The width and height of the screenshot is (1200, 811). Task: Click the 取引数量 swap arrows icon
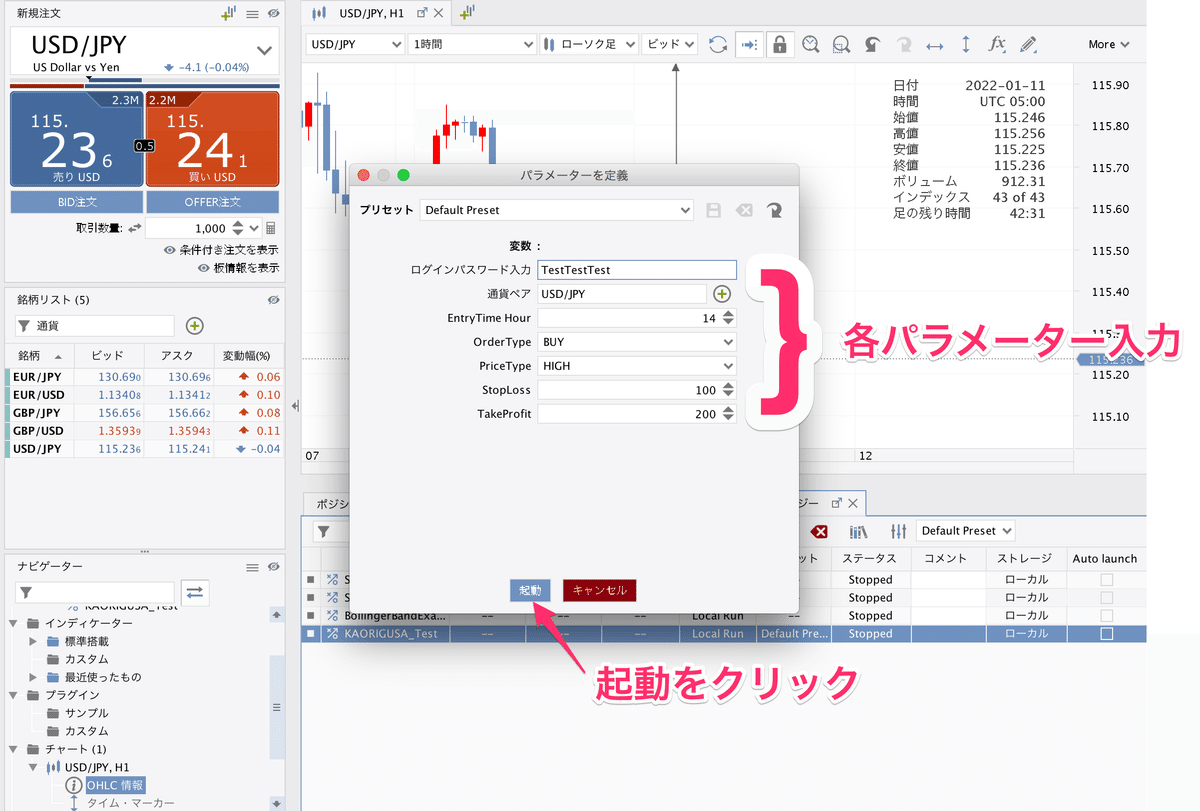coord(135,228)
